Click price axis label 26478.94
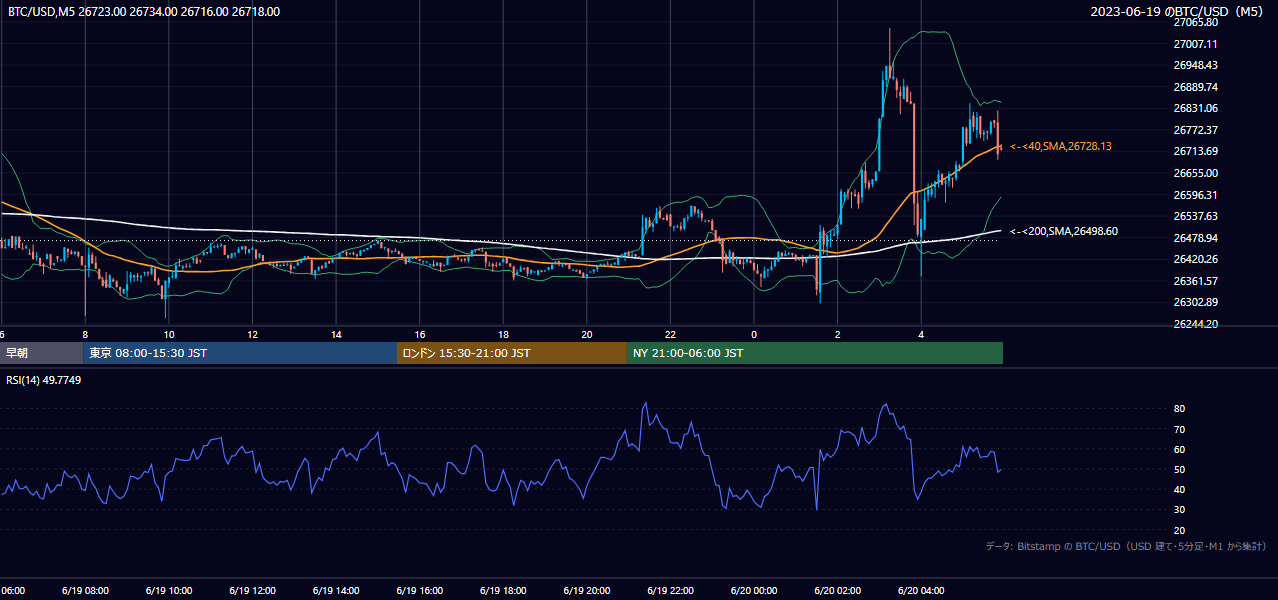This screenshot has width=1278, height=600. tap(1195, 238)
